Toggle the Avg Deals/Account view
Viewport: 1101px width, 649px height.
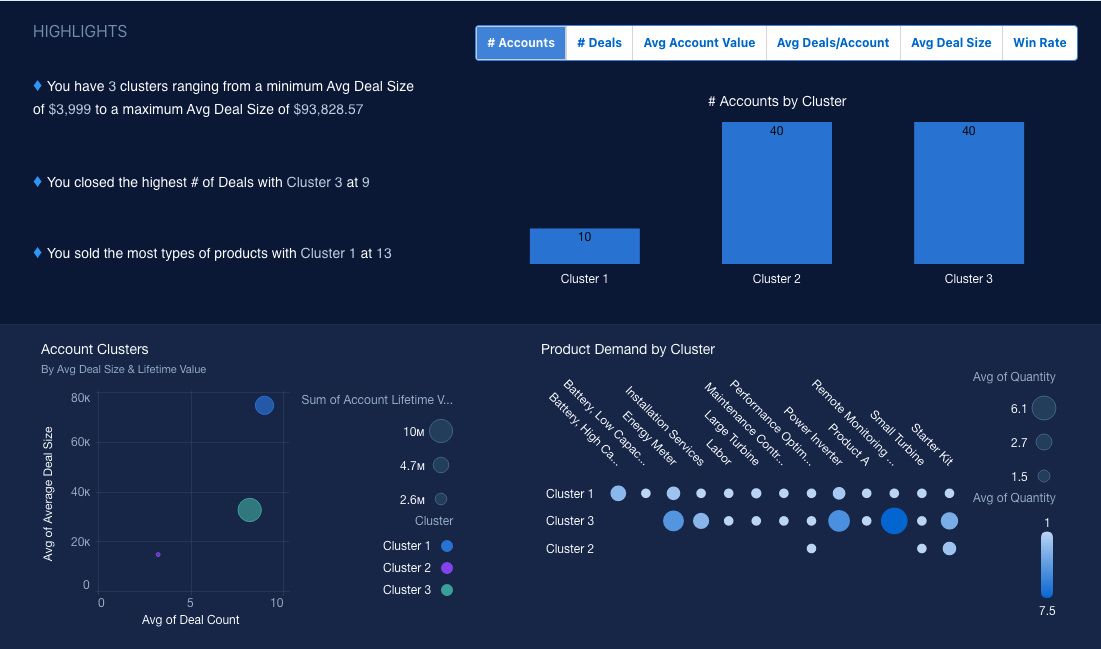832,43
